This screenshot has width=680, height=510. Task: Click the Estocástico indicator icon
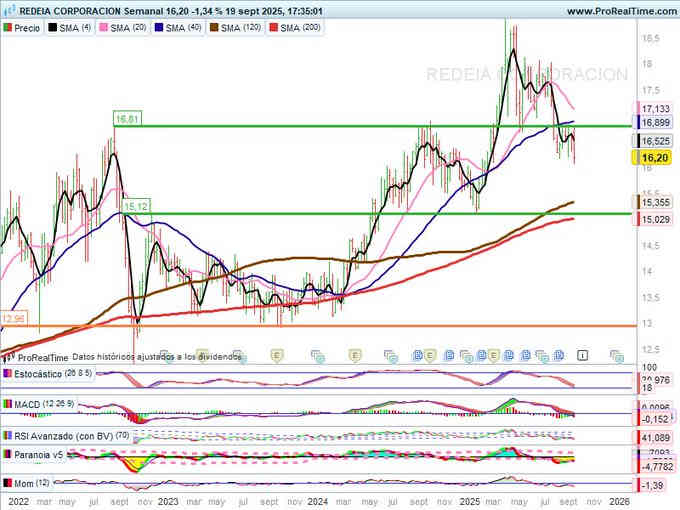[x=7, y=373]
